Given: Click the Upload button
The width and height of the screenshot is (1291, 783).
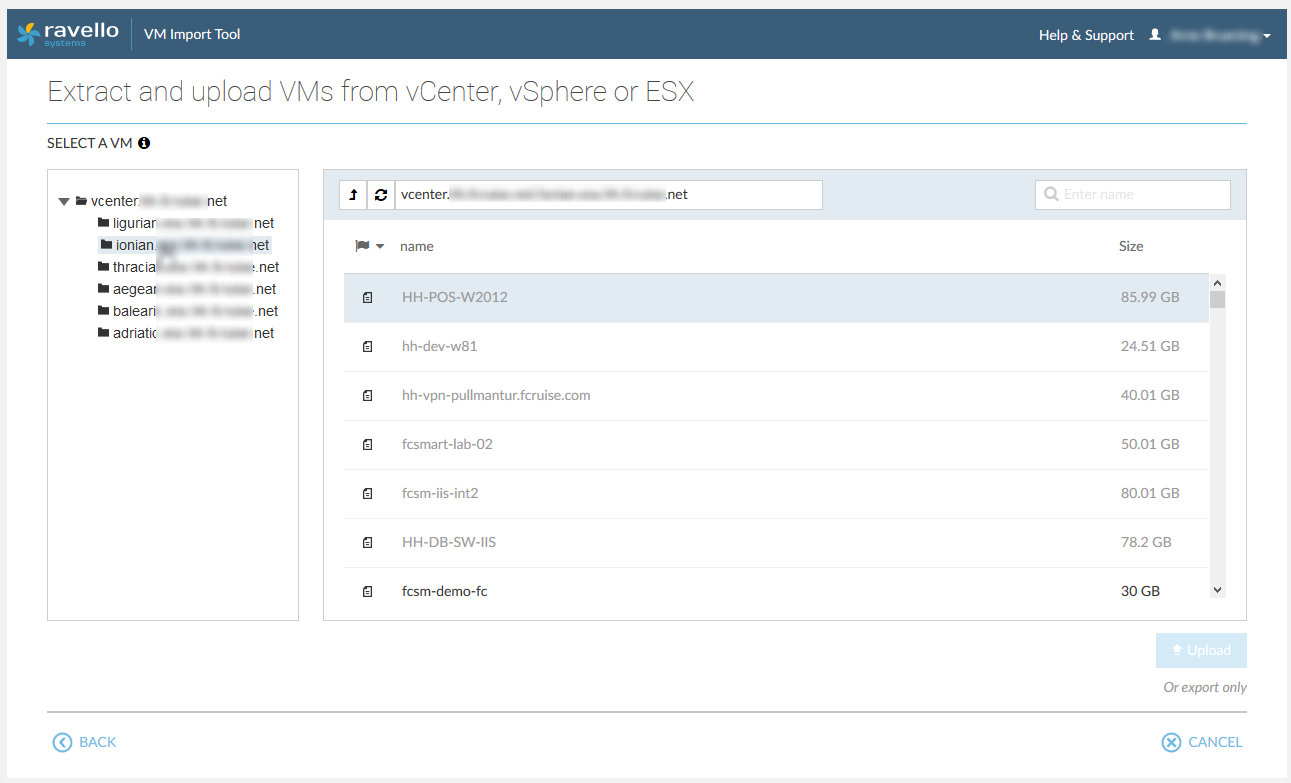Looking at the screenshot, I should (x=1201, y=650).
